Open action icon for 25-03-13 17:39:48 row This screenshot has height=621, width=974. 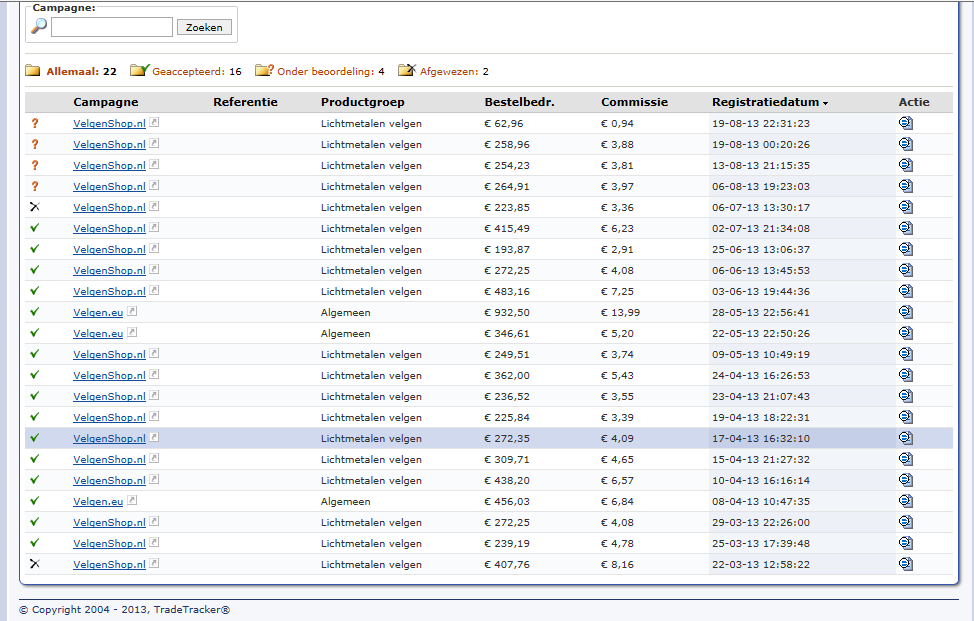(906, 543)
